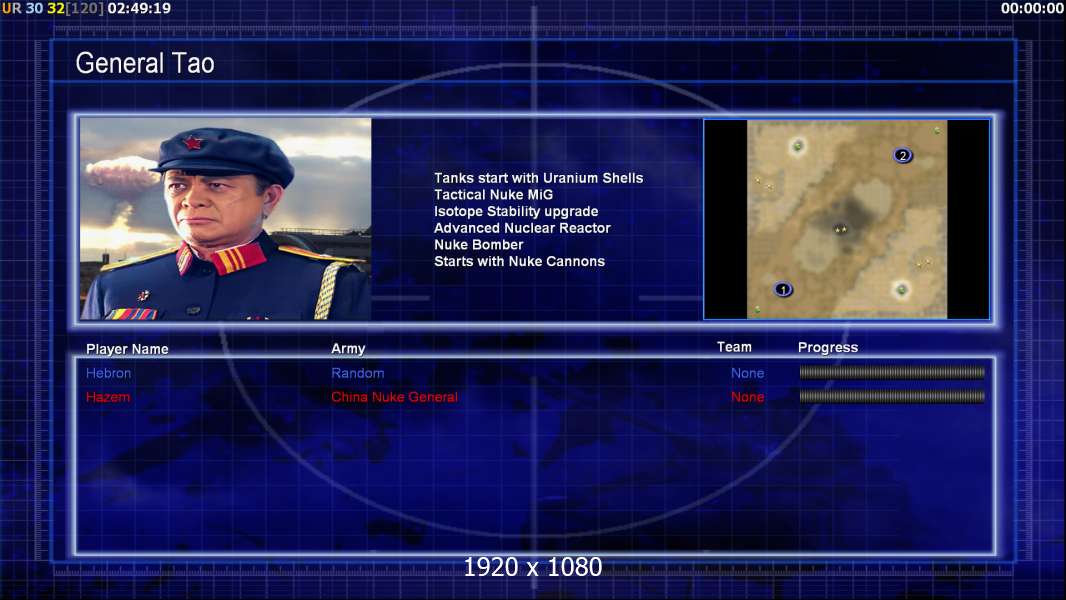
Task: Click the center double-star marker on map
Action: click(x=841, y=230)
